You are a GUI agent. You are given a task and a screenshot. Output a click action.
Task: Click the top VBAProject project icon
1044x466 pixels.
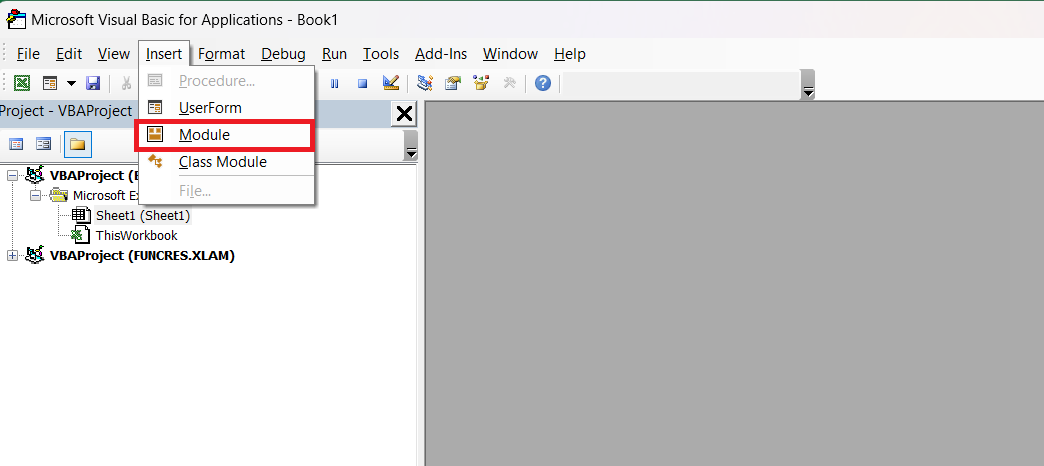pos(35,175)
